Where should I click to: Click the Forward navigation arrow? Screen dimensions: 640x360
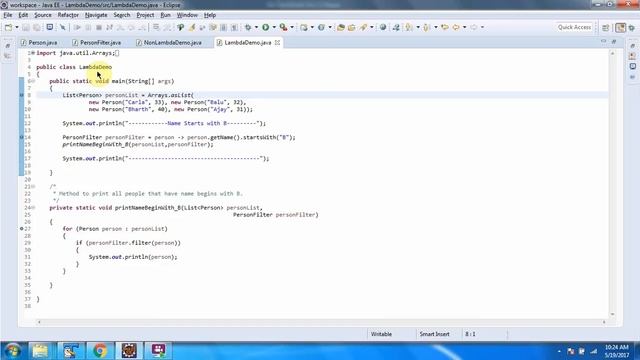(x=473, y=27)
